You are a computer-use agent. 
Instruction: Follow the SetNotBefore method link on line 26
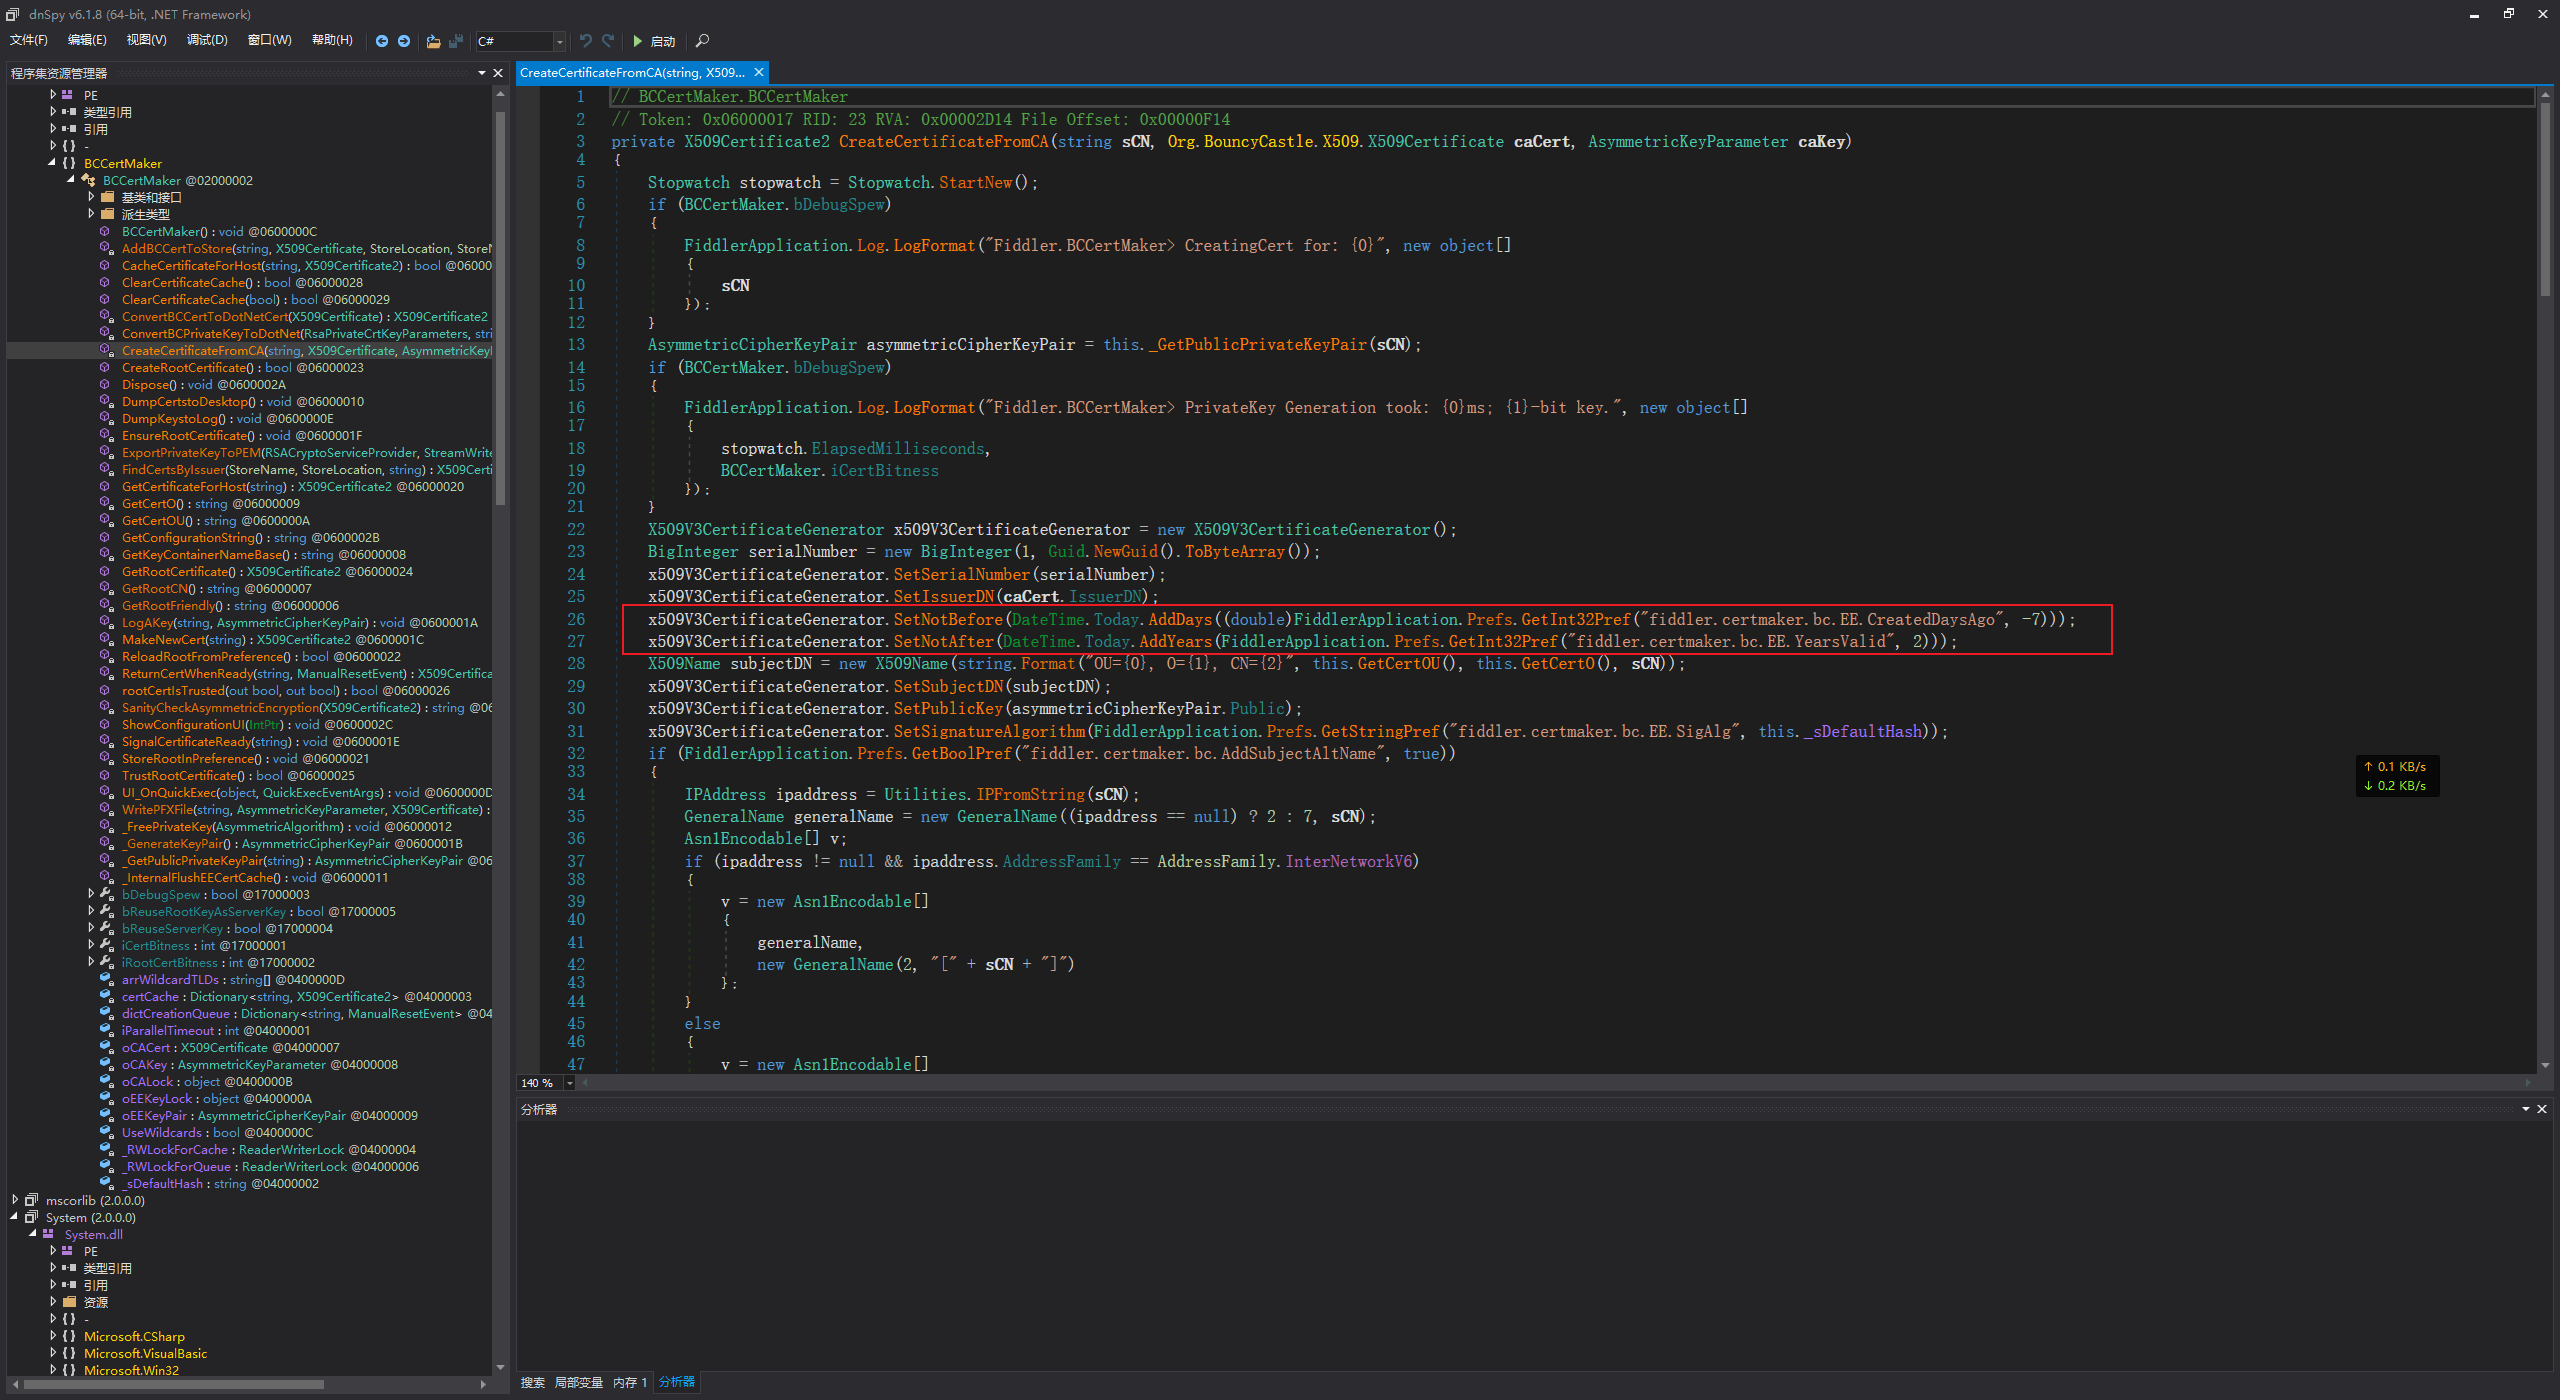coord(948,619)
